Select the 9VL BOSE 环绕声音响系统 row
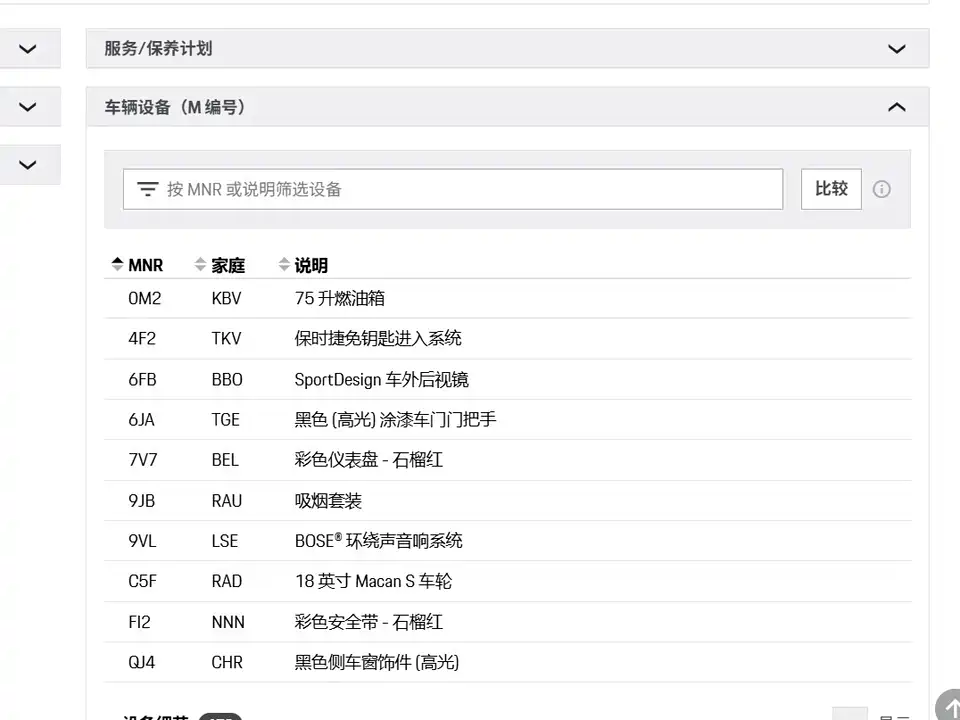The height and width of the screenshot is (720, 960). click(x=507, y=541)
